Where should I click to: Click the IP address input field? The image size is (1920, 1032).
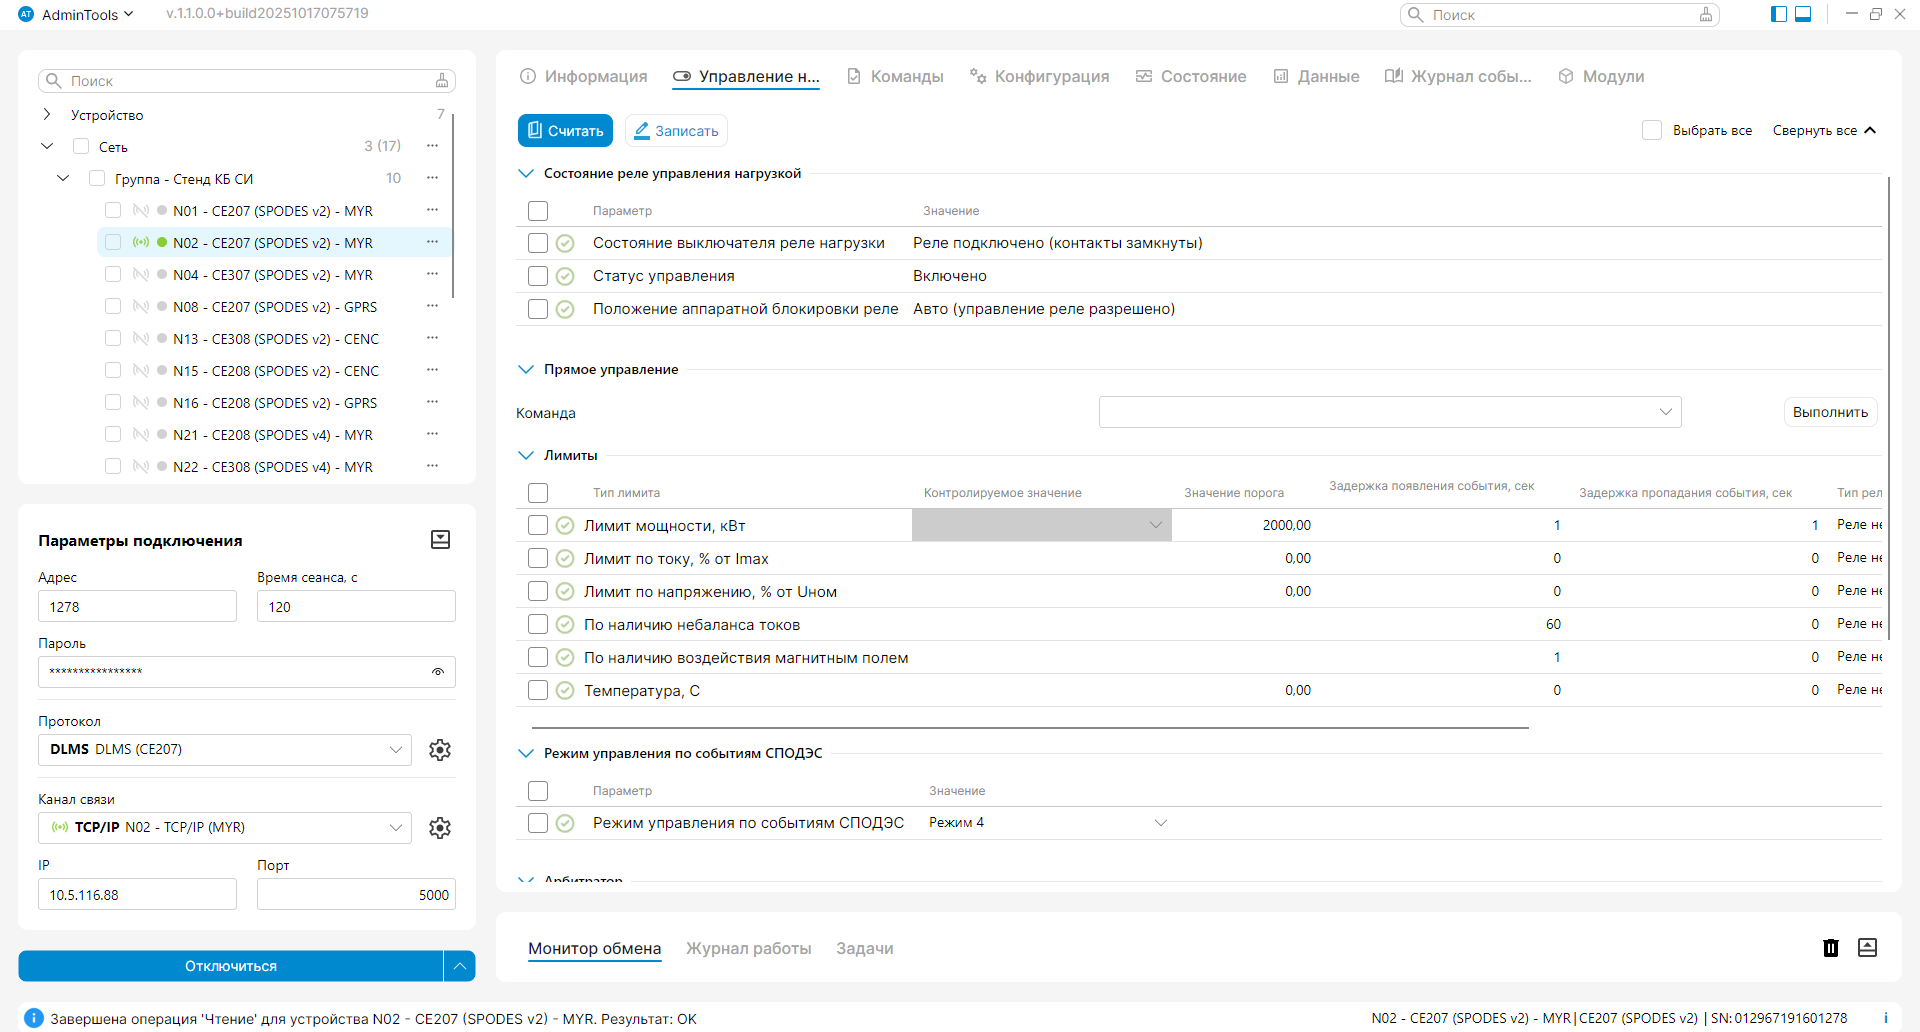coord(137,895)
